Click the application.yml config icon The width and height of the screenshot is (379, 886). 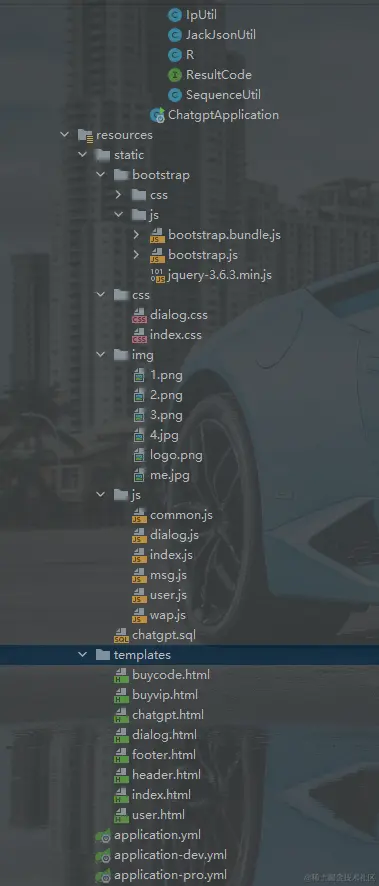(103, 835)
